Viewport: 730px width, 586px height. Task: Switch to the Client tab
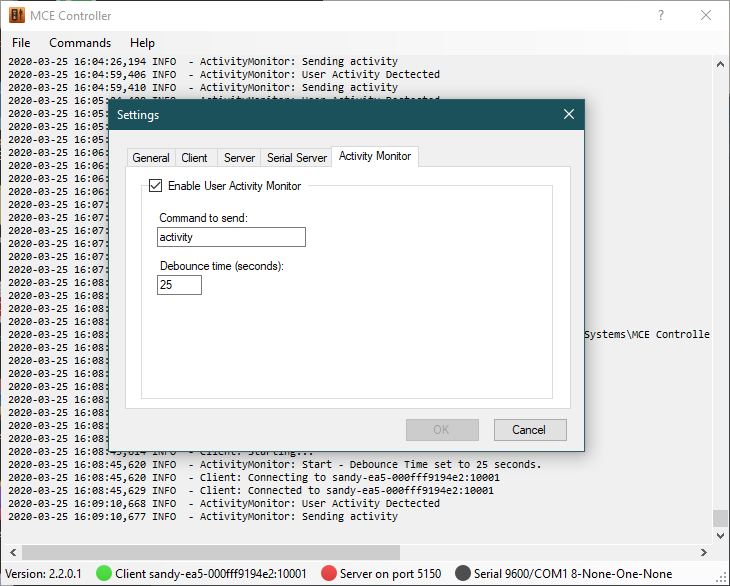coord(195,158)
